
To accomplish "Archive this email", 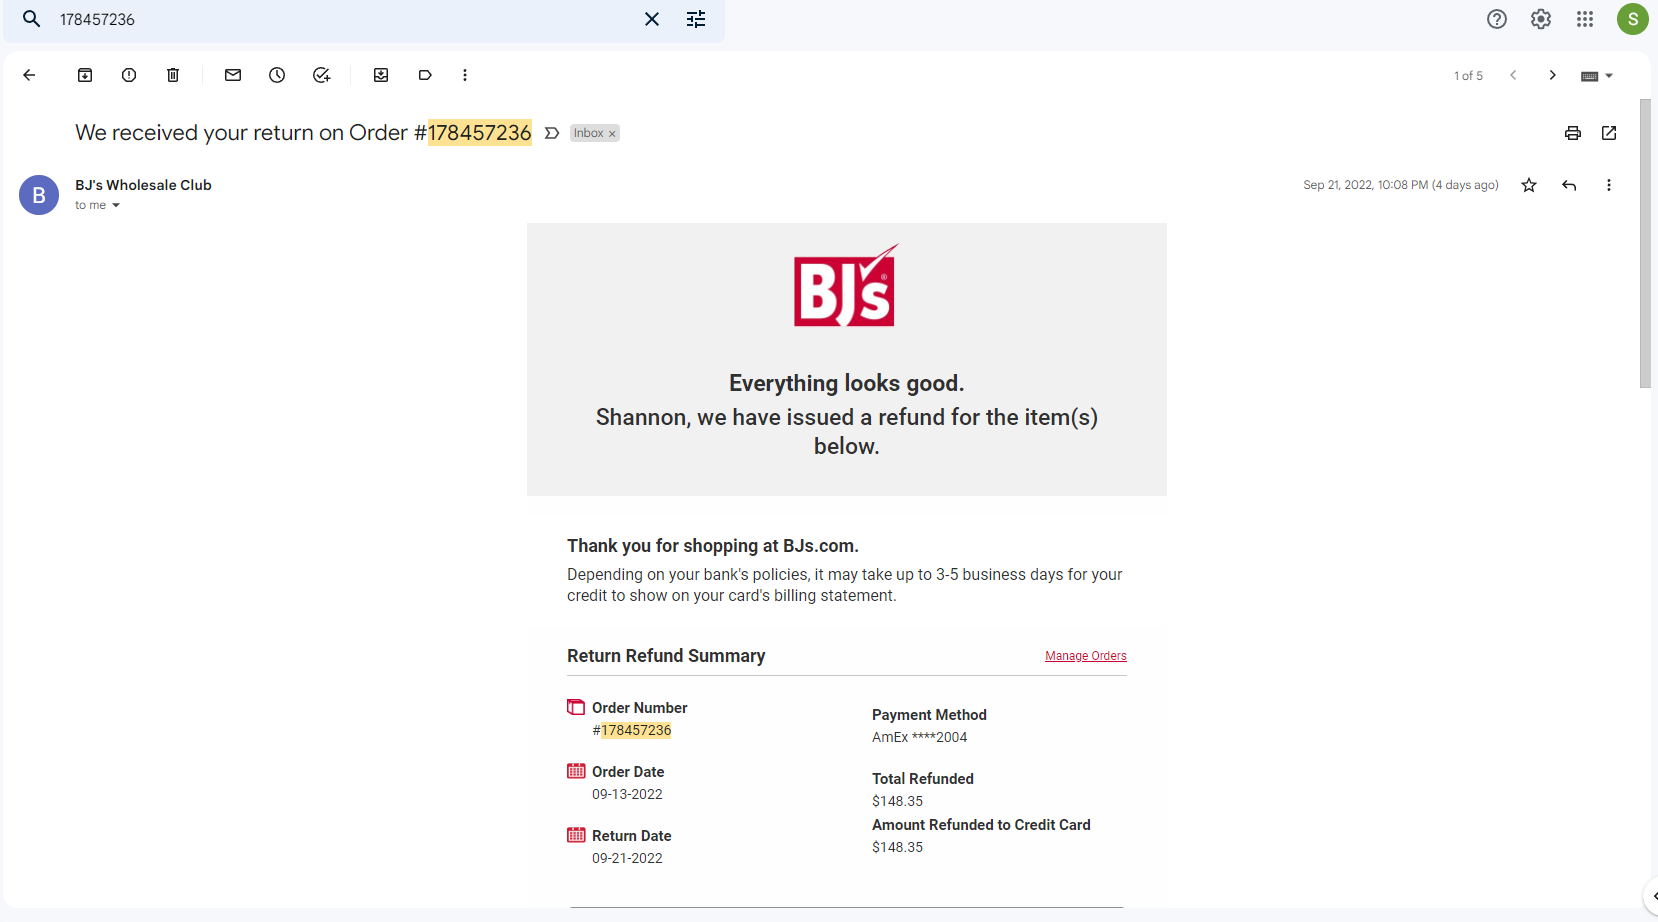I will (x=85, y=75).
